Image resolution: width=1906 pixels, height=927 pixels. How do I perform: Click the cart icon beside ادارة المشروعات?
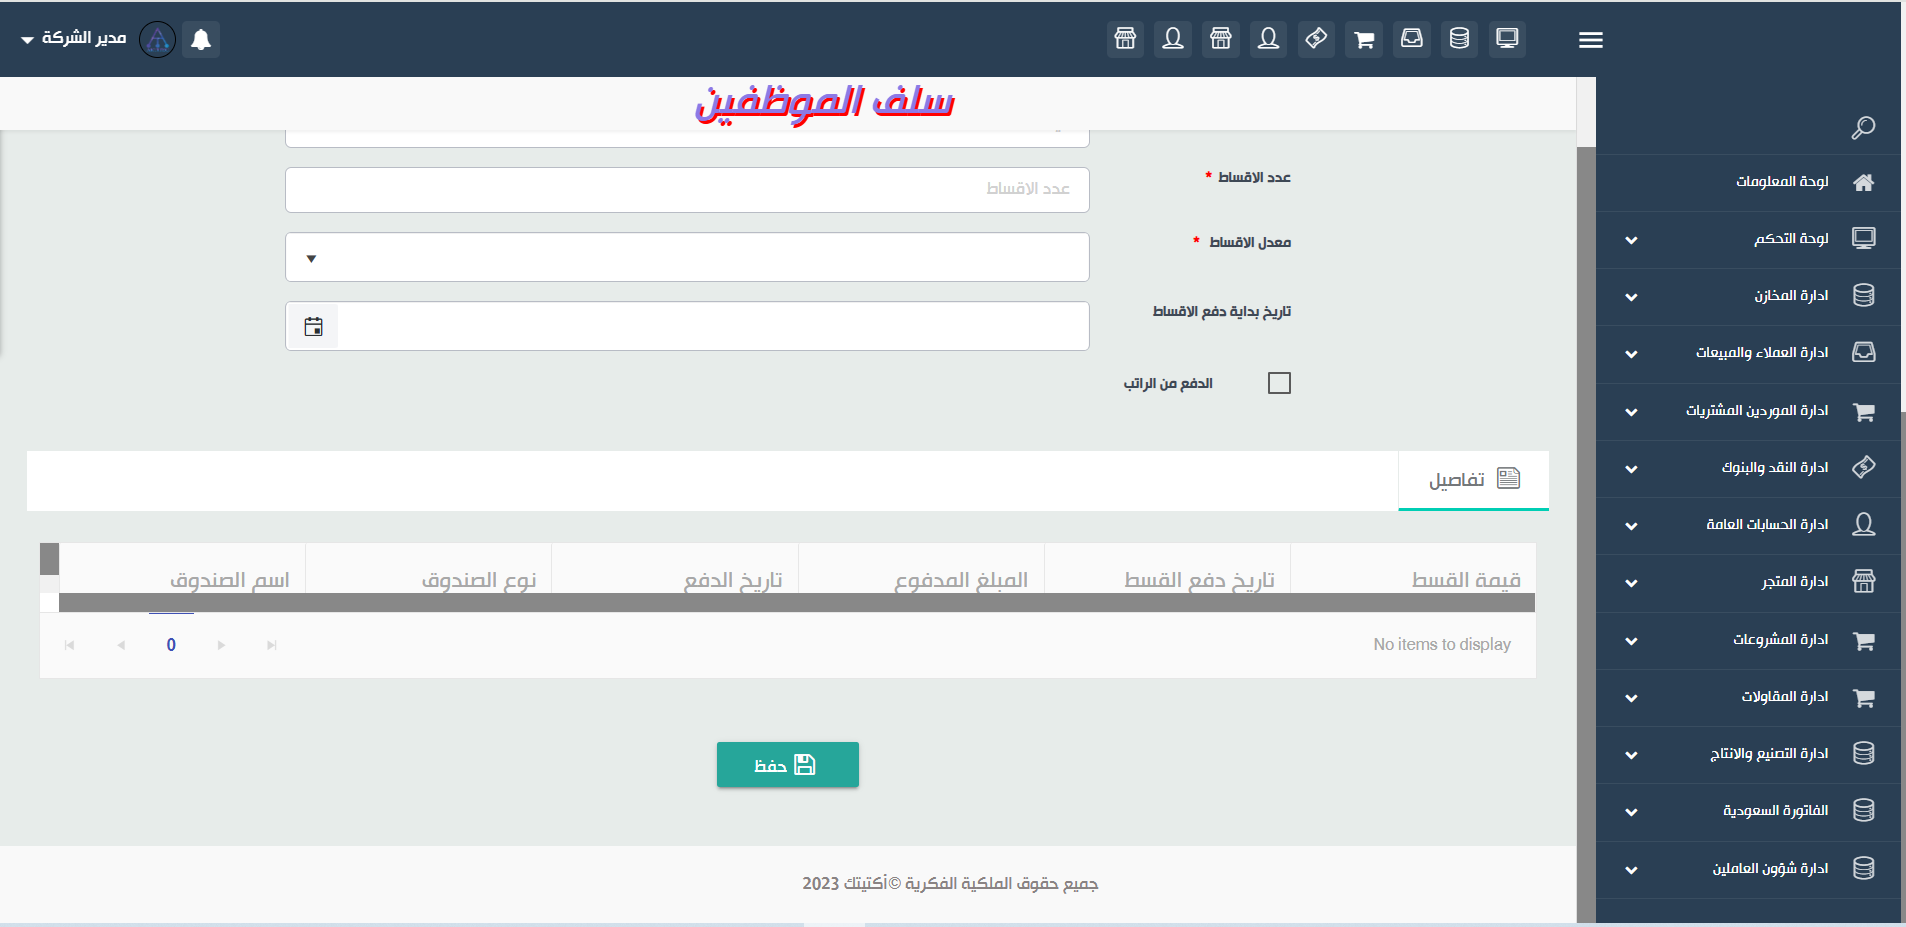pyautogui.click(x=1863, y=640)
